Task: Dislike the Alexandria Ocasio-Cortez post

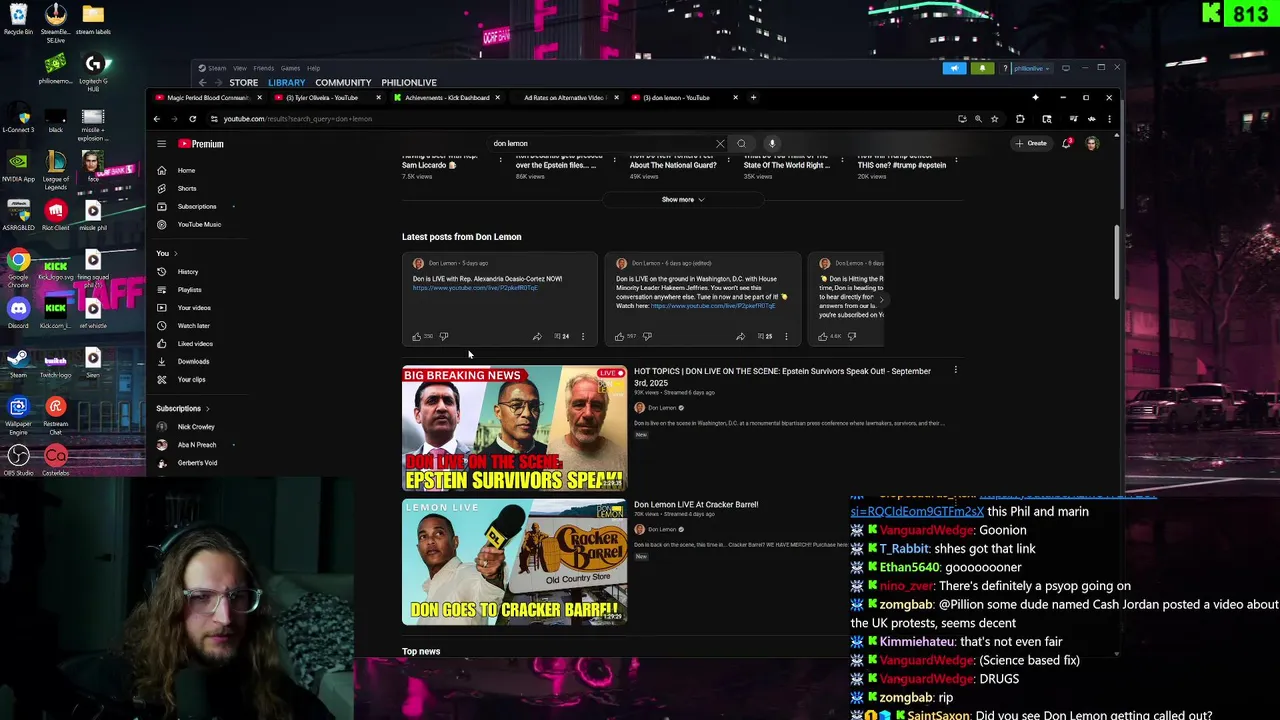Action: 444,337
